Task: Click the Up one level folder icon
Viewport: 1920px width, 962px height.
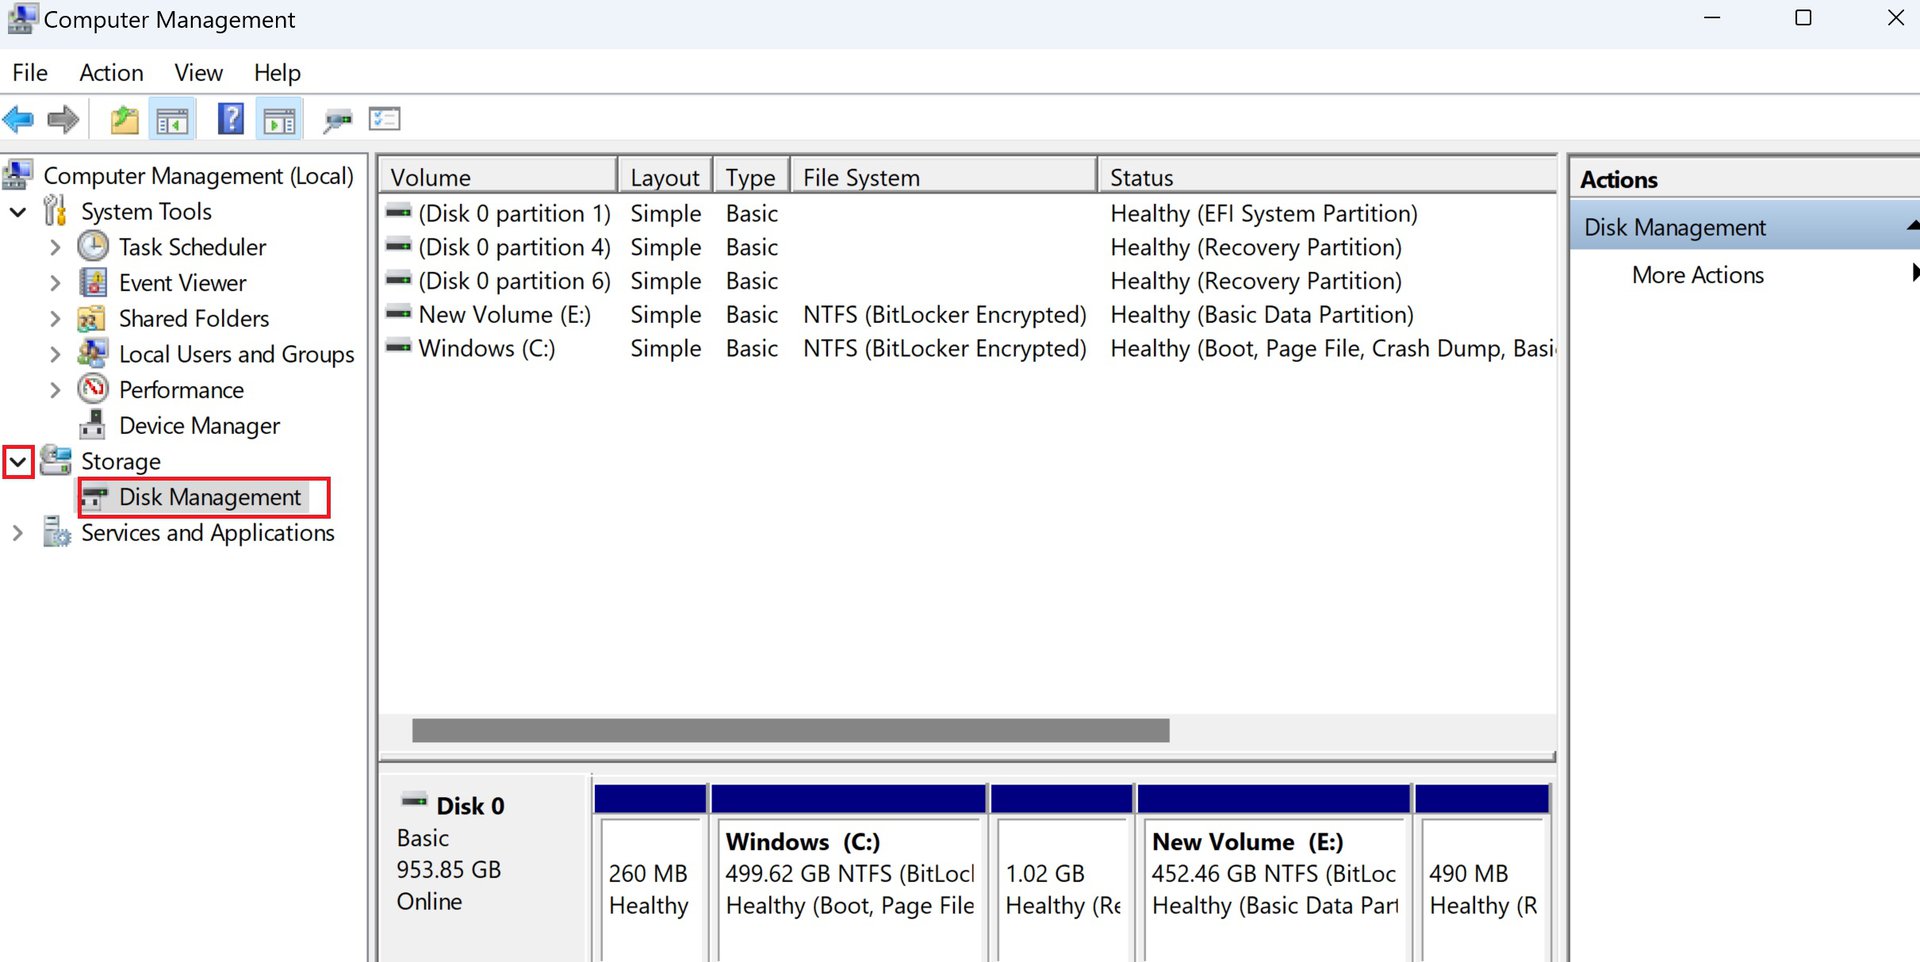Action: 124,120
